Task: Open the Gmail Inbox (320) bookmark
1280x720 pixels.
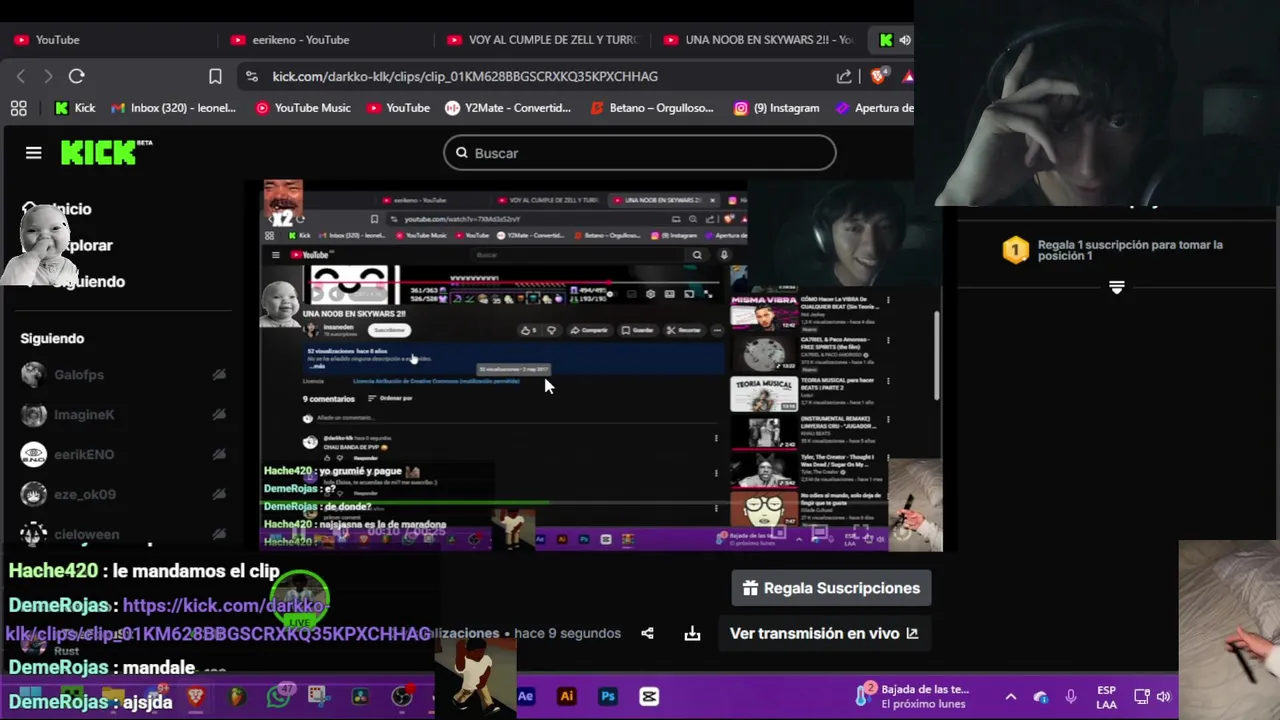Action: 174,108
